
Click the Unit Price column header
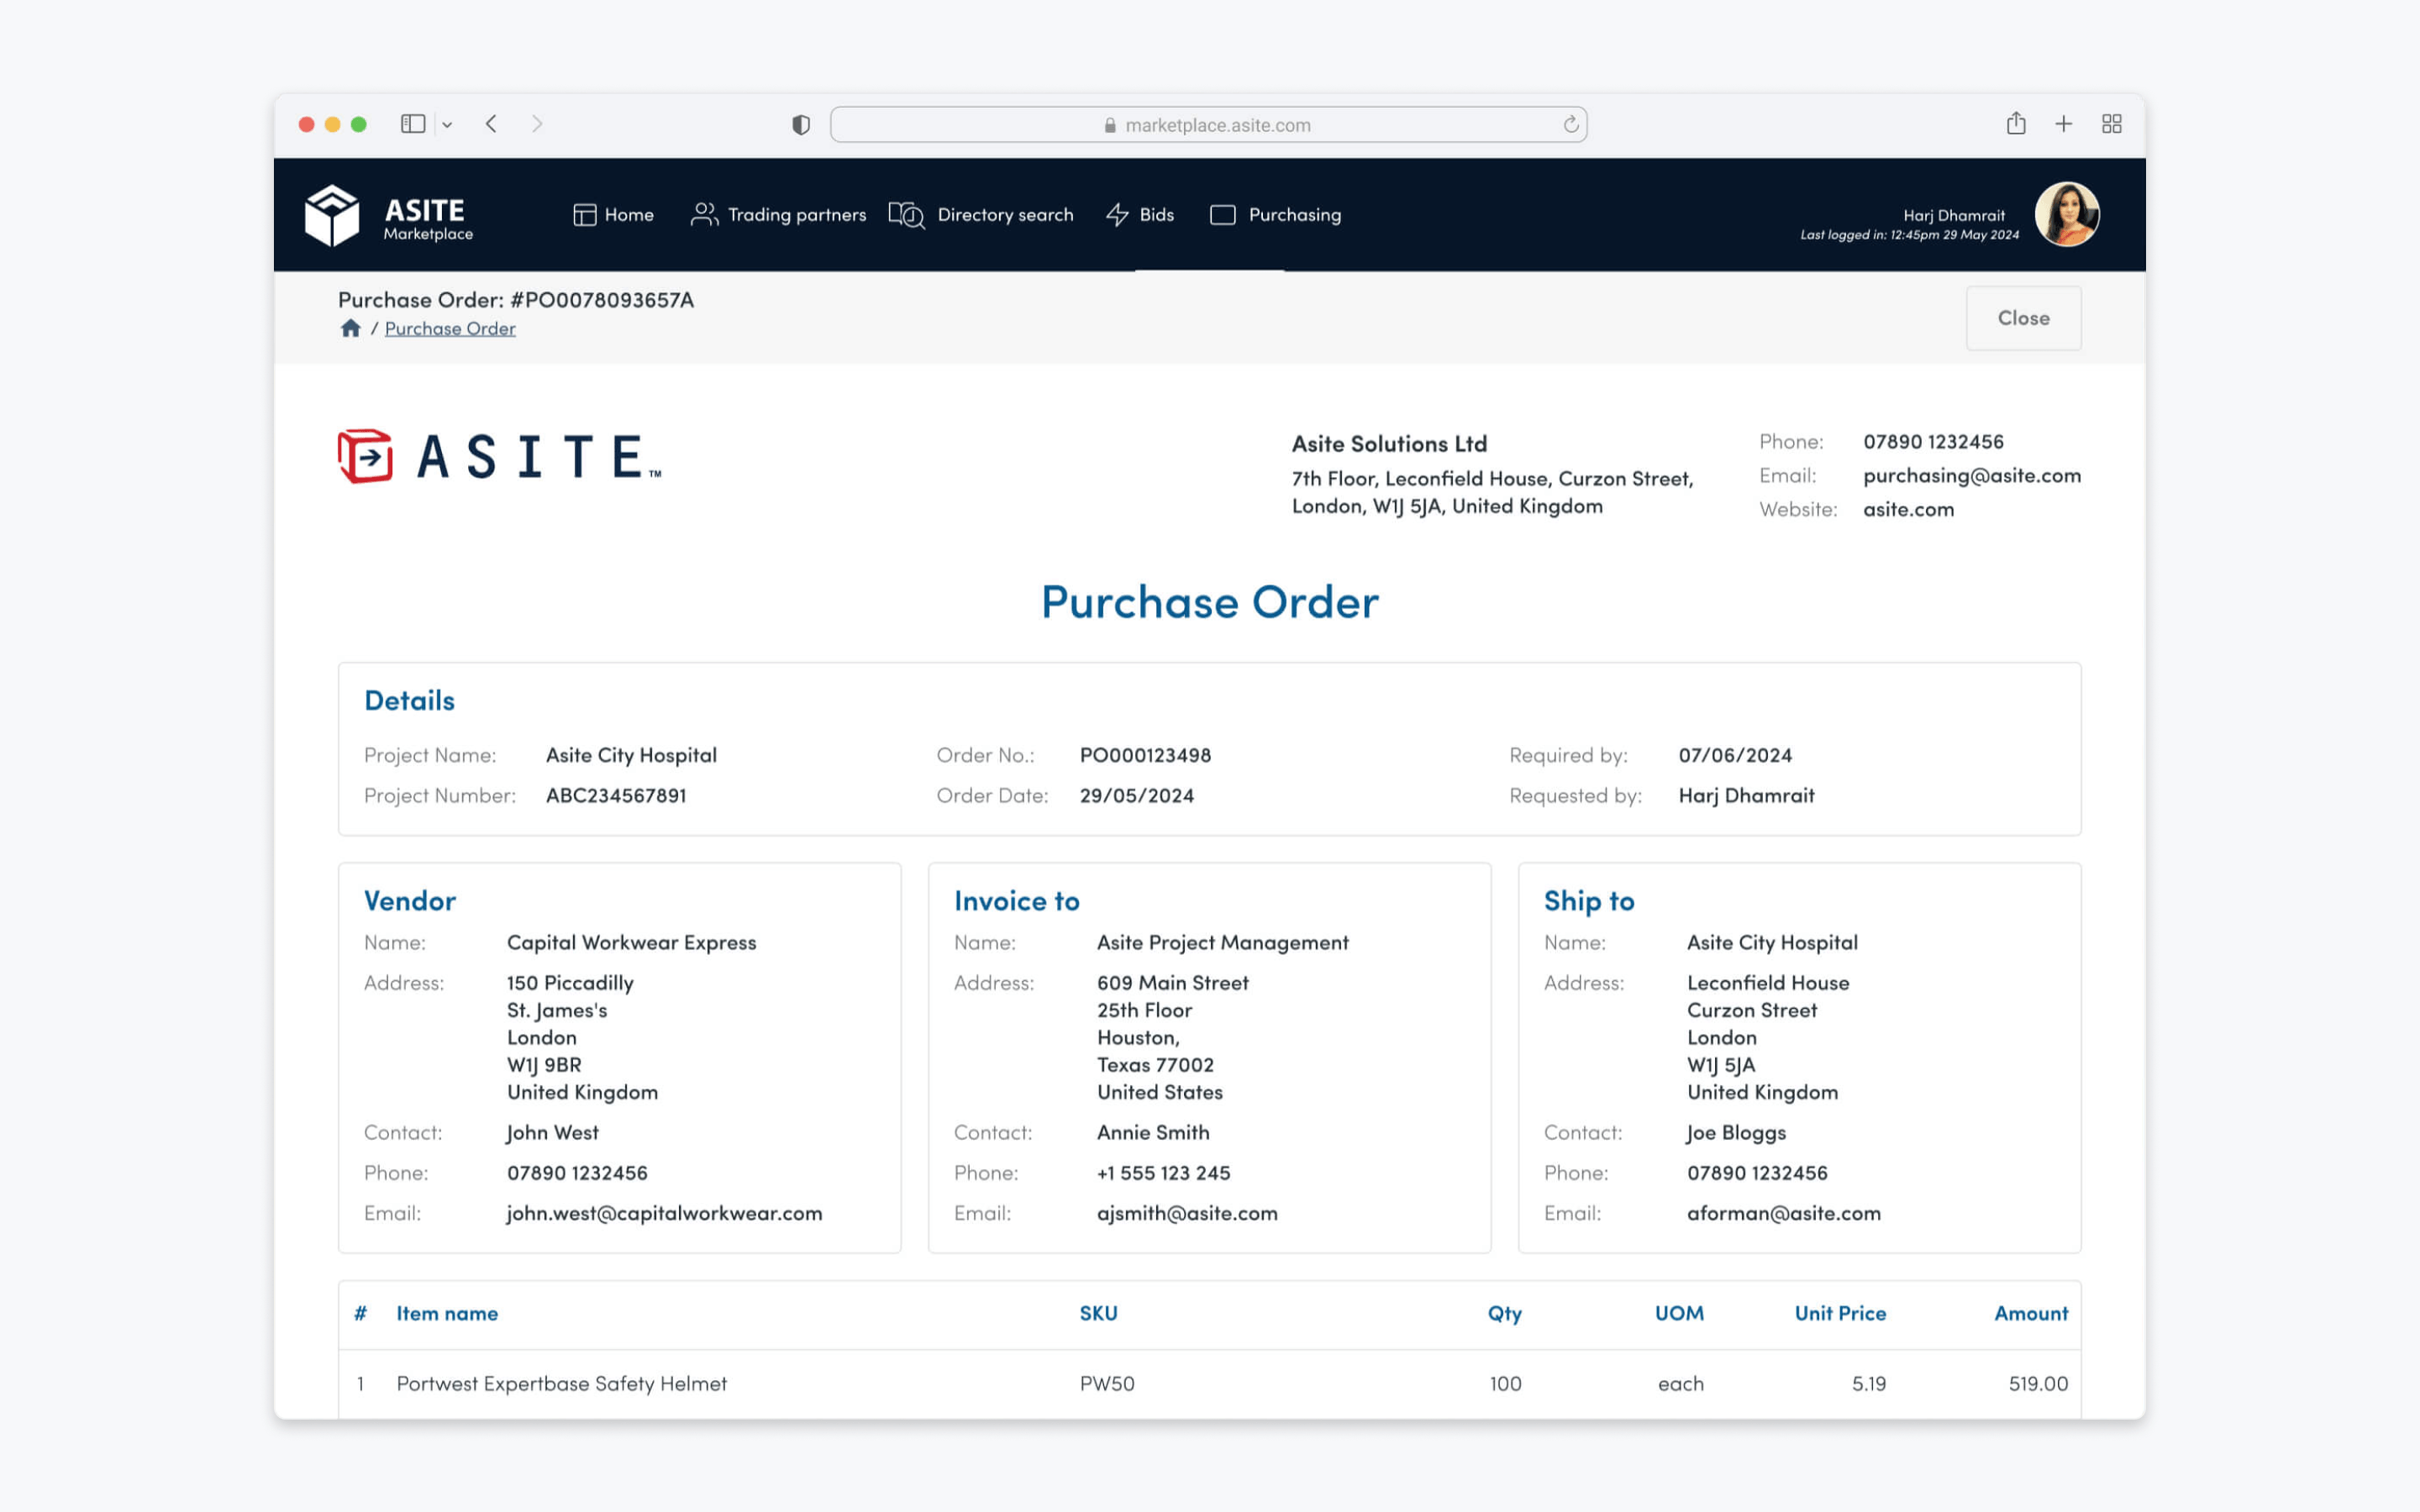coord(1840,1314)
